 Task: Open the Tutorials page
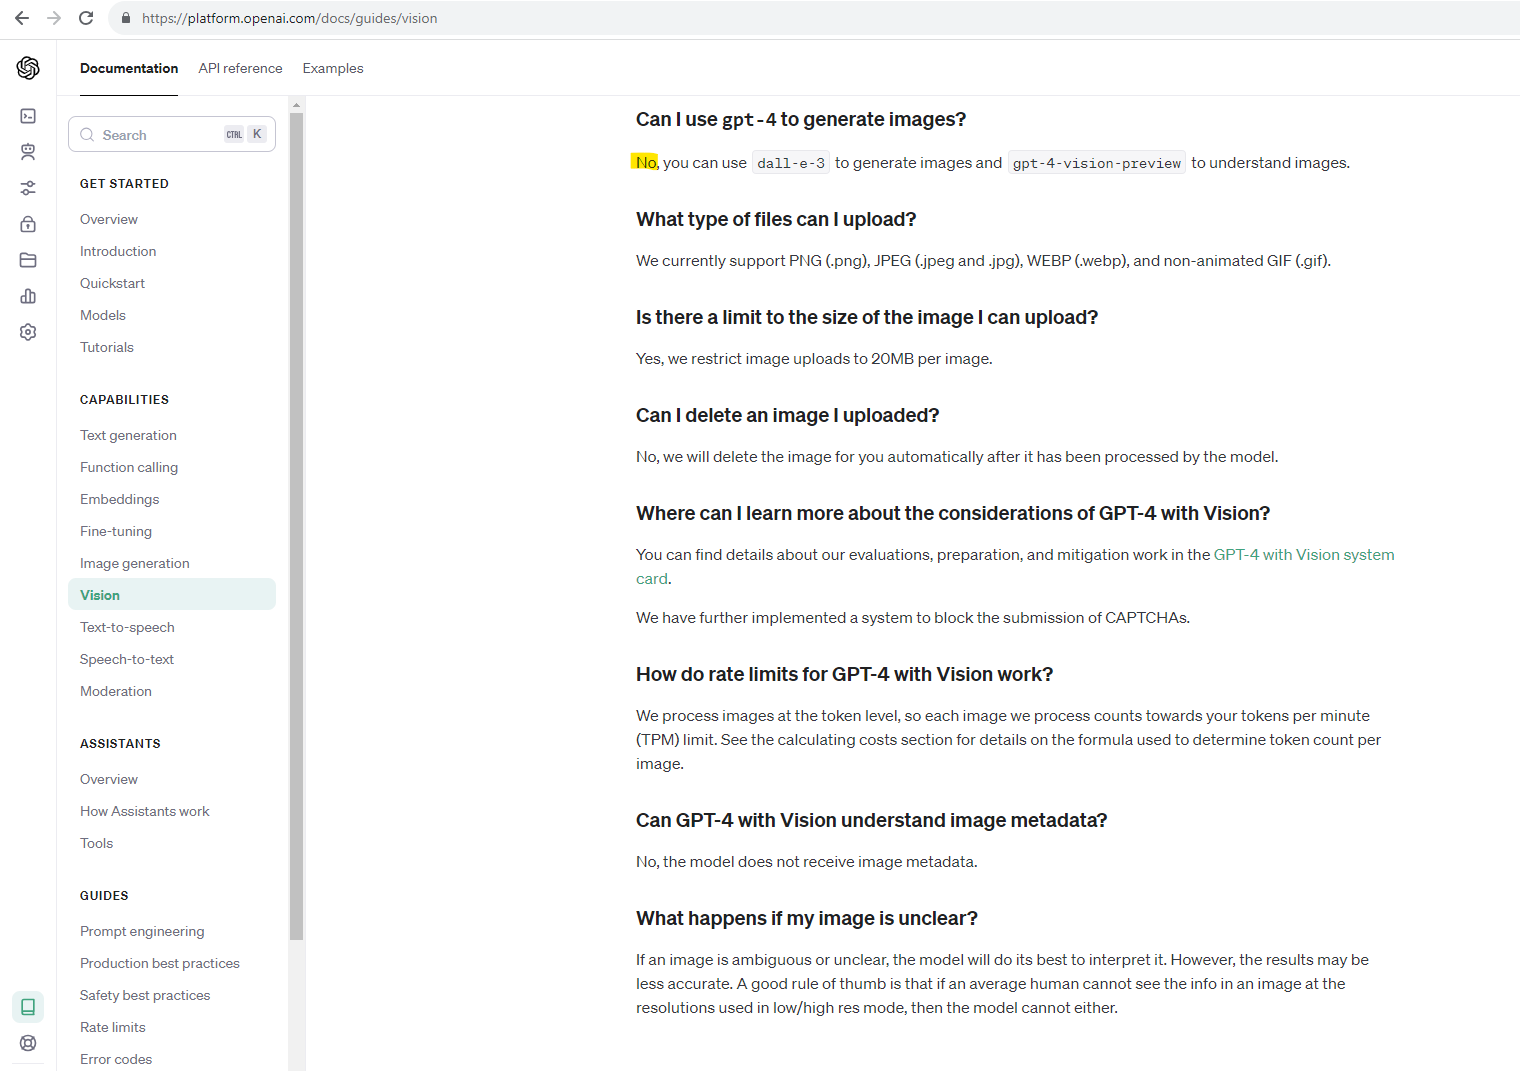coord(107,347)
